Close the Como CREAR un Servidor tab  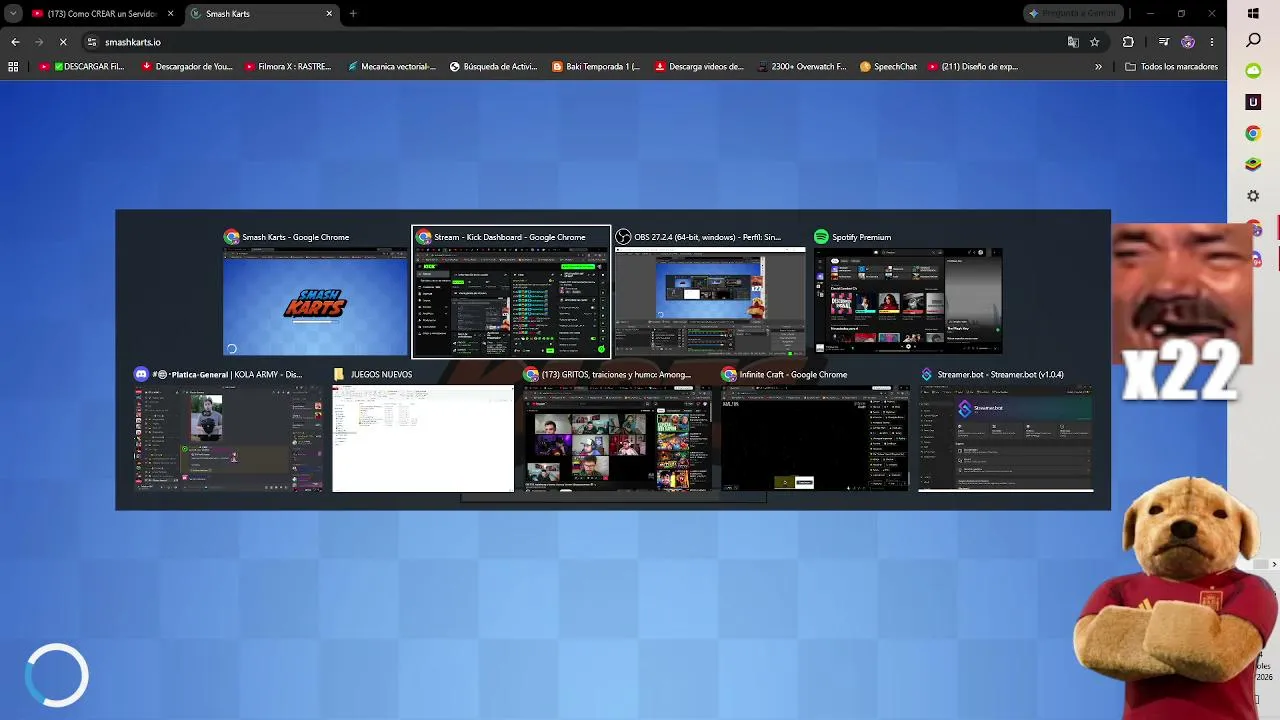[x=170, y=14]
